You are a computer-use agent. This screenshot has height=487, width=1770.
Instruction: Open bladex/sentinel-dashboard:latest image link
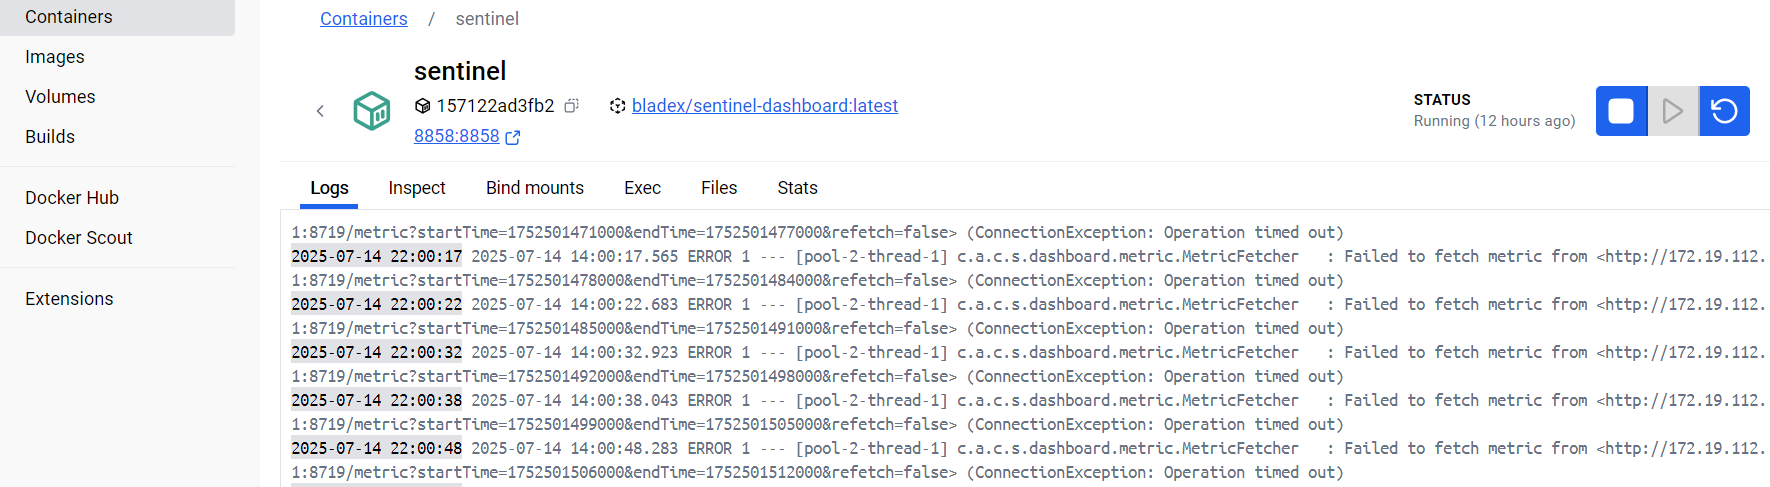(765, 106)
